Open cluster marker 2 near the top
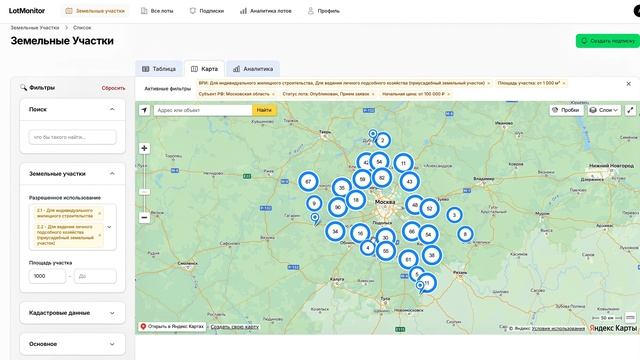 pyautogui.click(x=382, y=140)
